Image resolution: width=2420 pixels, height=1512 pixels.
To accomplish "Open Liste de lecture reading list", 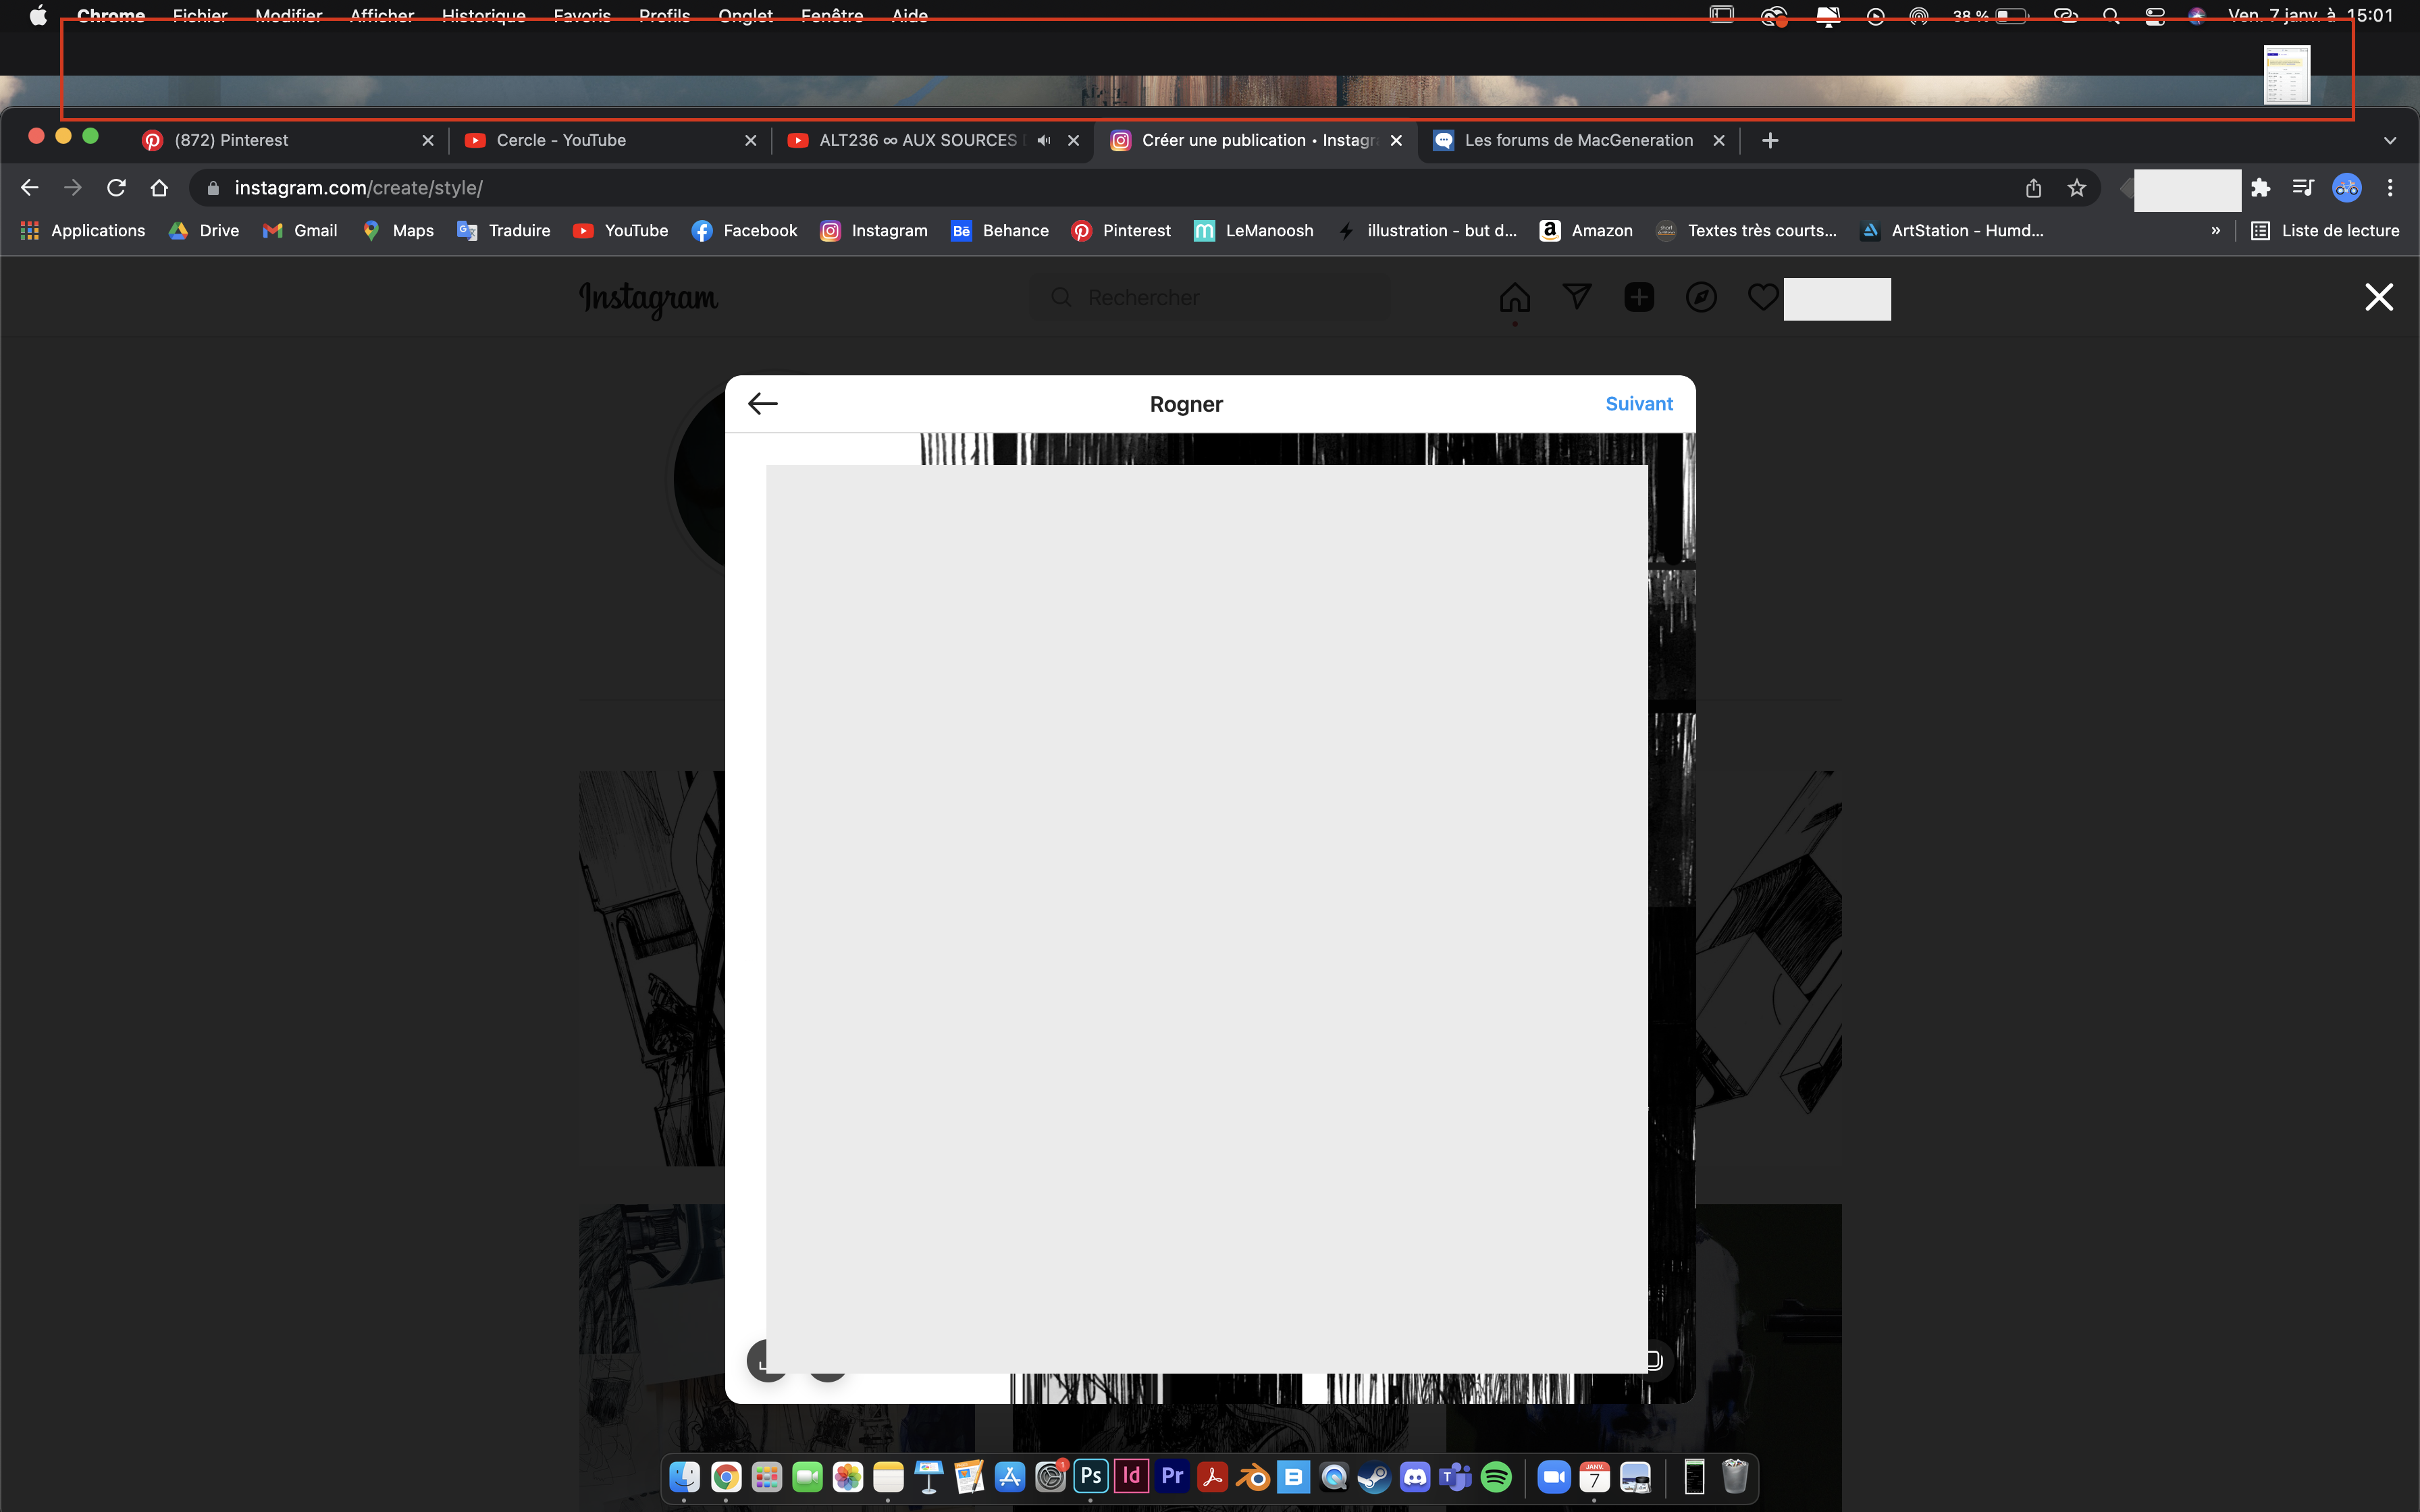I will pos(2325,230).
